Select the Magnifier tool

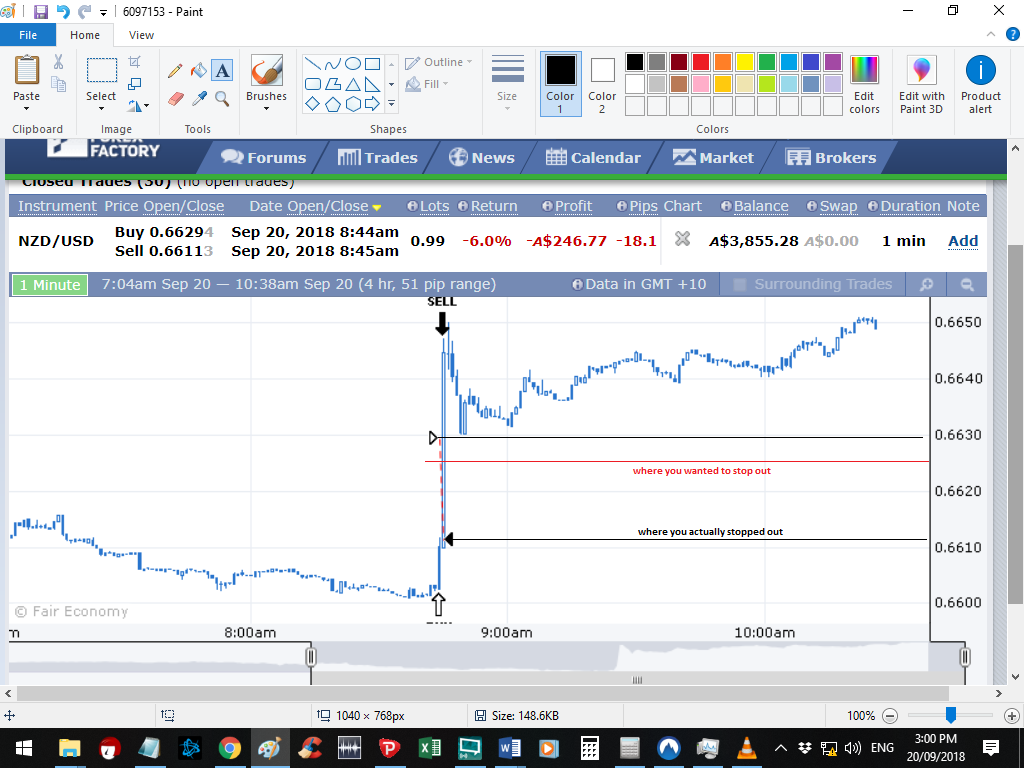222,99
